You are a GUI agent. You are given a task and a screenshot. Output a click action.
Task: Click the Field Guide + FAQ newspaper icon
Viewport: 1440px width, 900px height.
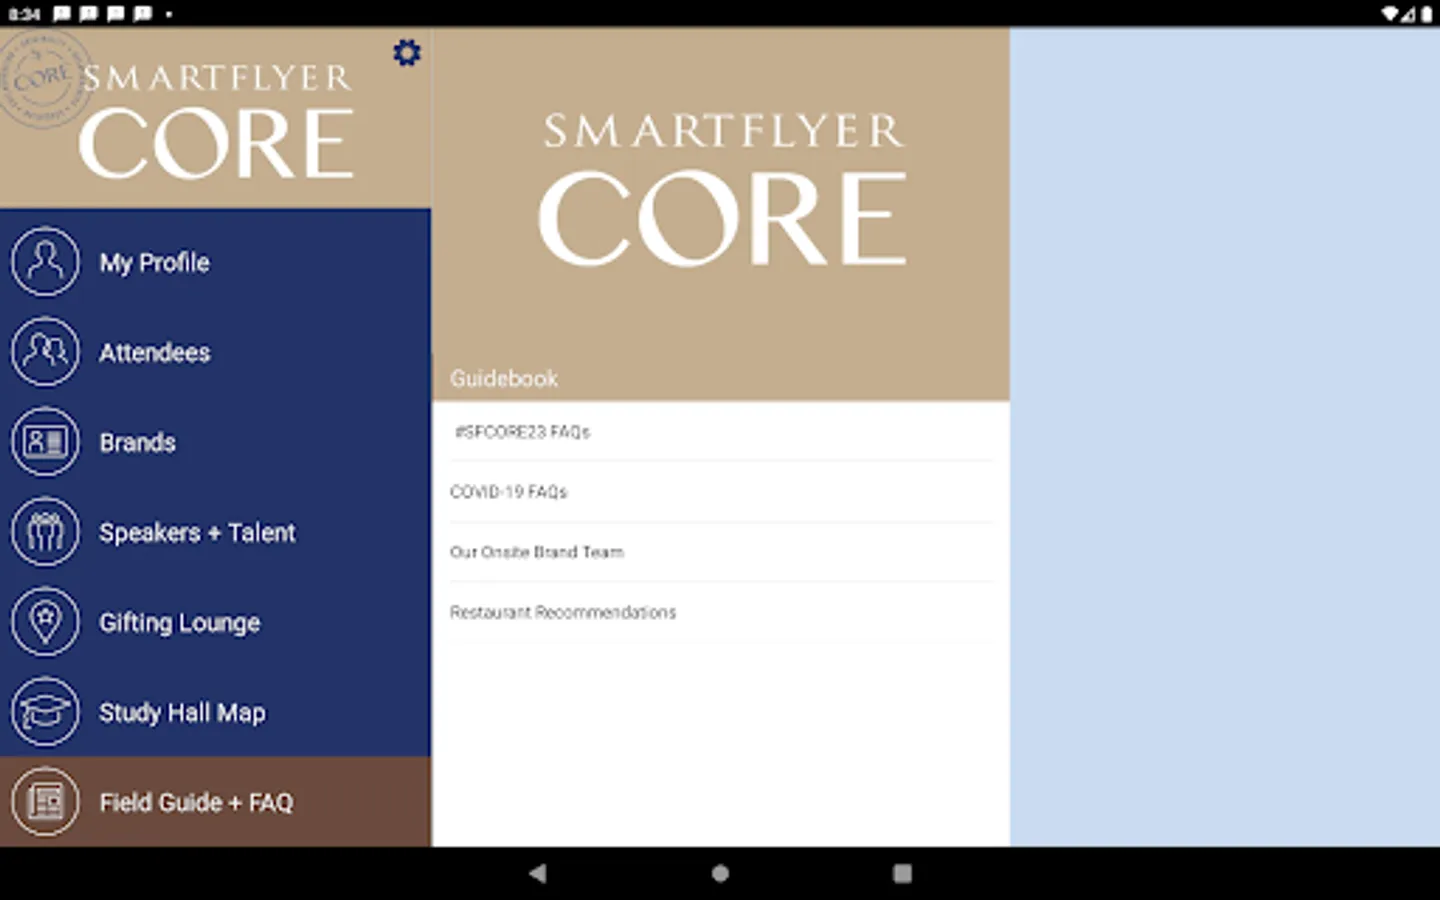pyautogui.click(x=45, y=802)
